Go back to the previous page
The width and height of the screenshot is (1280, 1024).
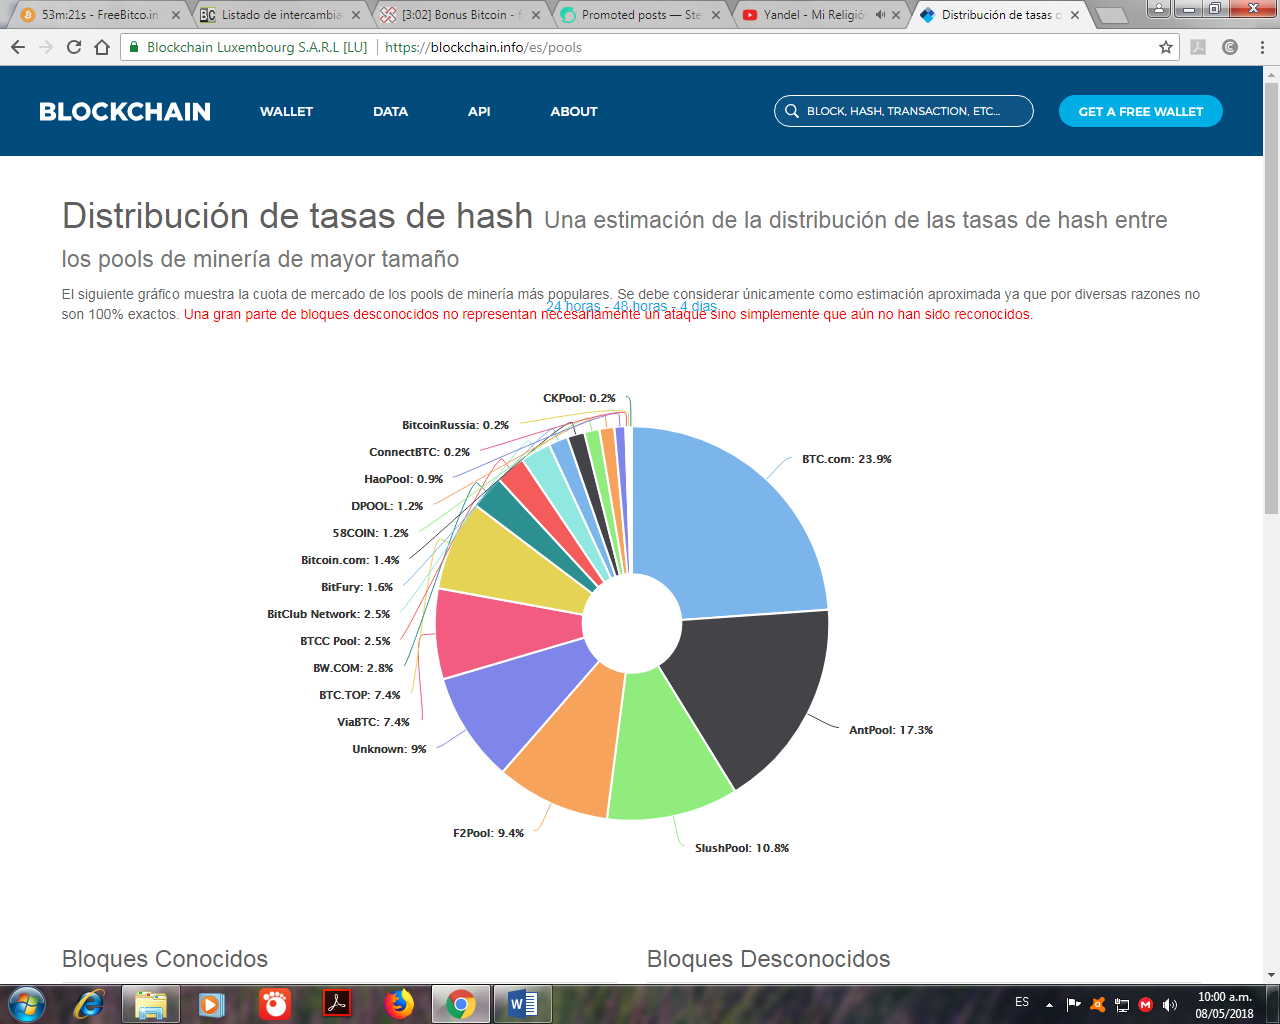coord(18,47)
